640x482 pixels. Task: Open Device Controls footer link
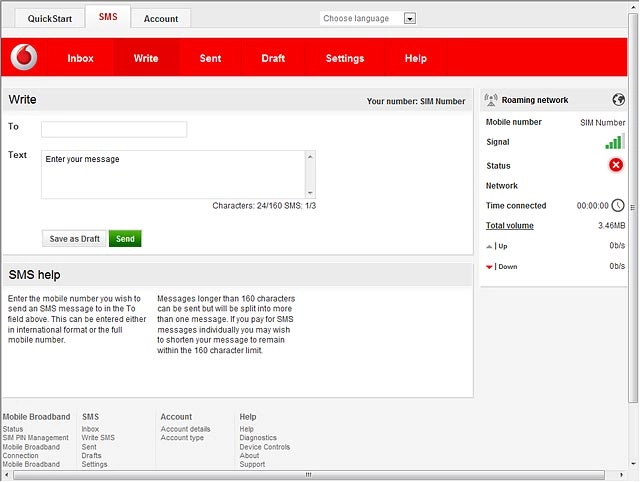(x=264, y=447)
